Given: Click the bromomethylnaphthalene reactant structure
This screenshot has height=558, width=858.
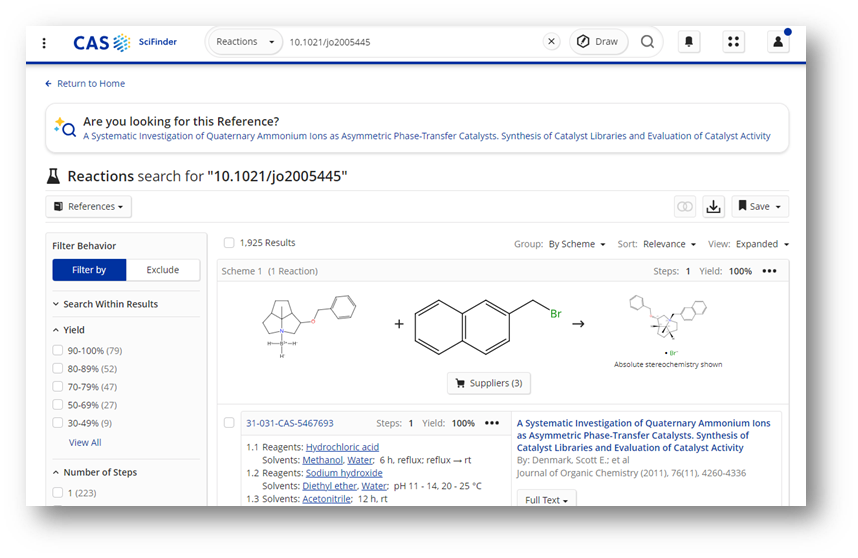Looking at the screenshot, I should (488, 327).
